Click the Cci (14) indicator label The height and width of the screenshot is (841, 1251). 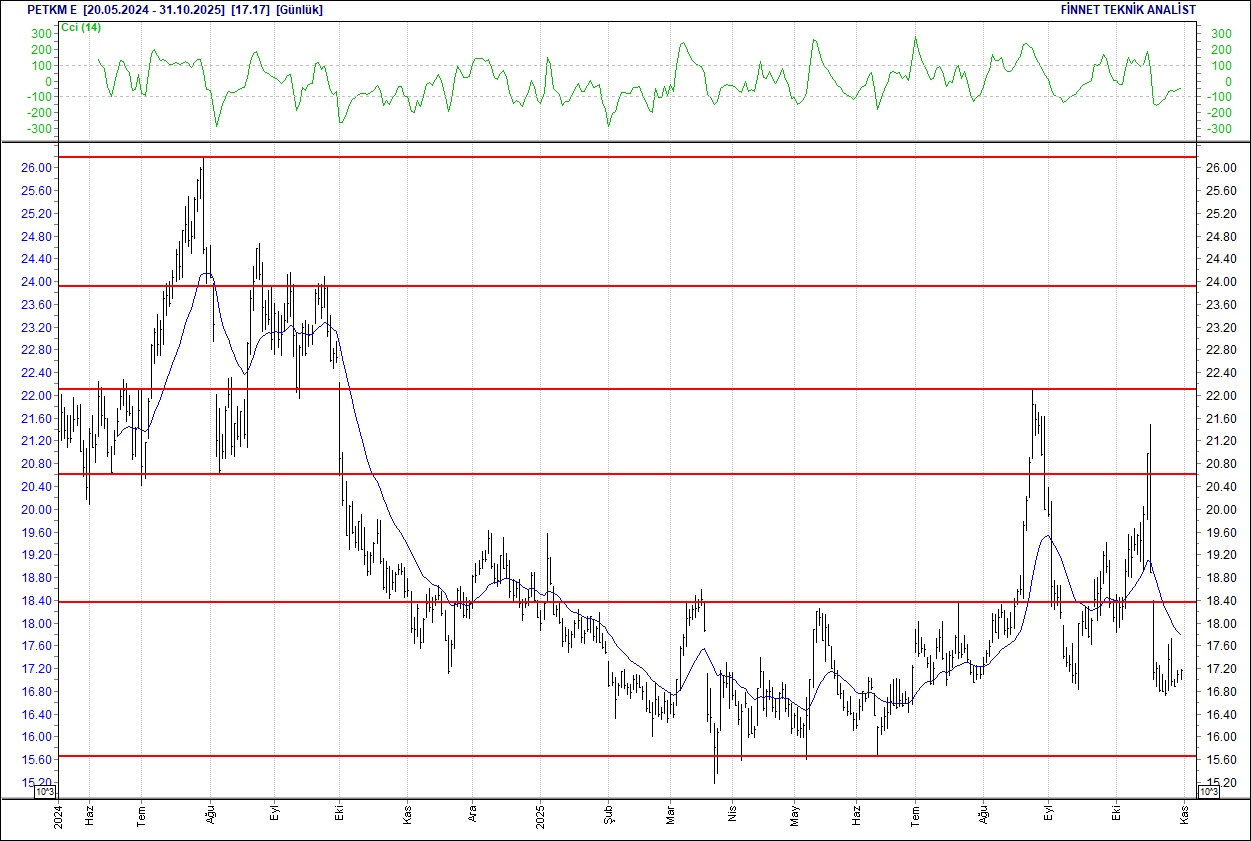pos(81,27)
